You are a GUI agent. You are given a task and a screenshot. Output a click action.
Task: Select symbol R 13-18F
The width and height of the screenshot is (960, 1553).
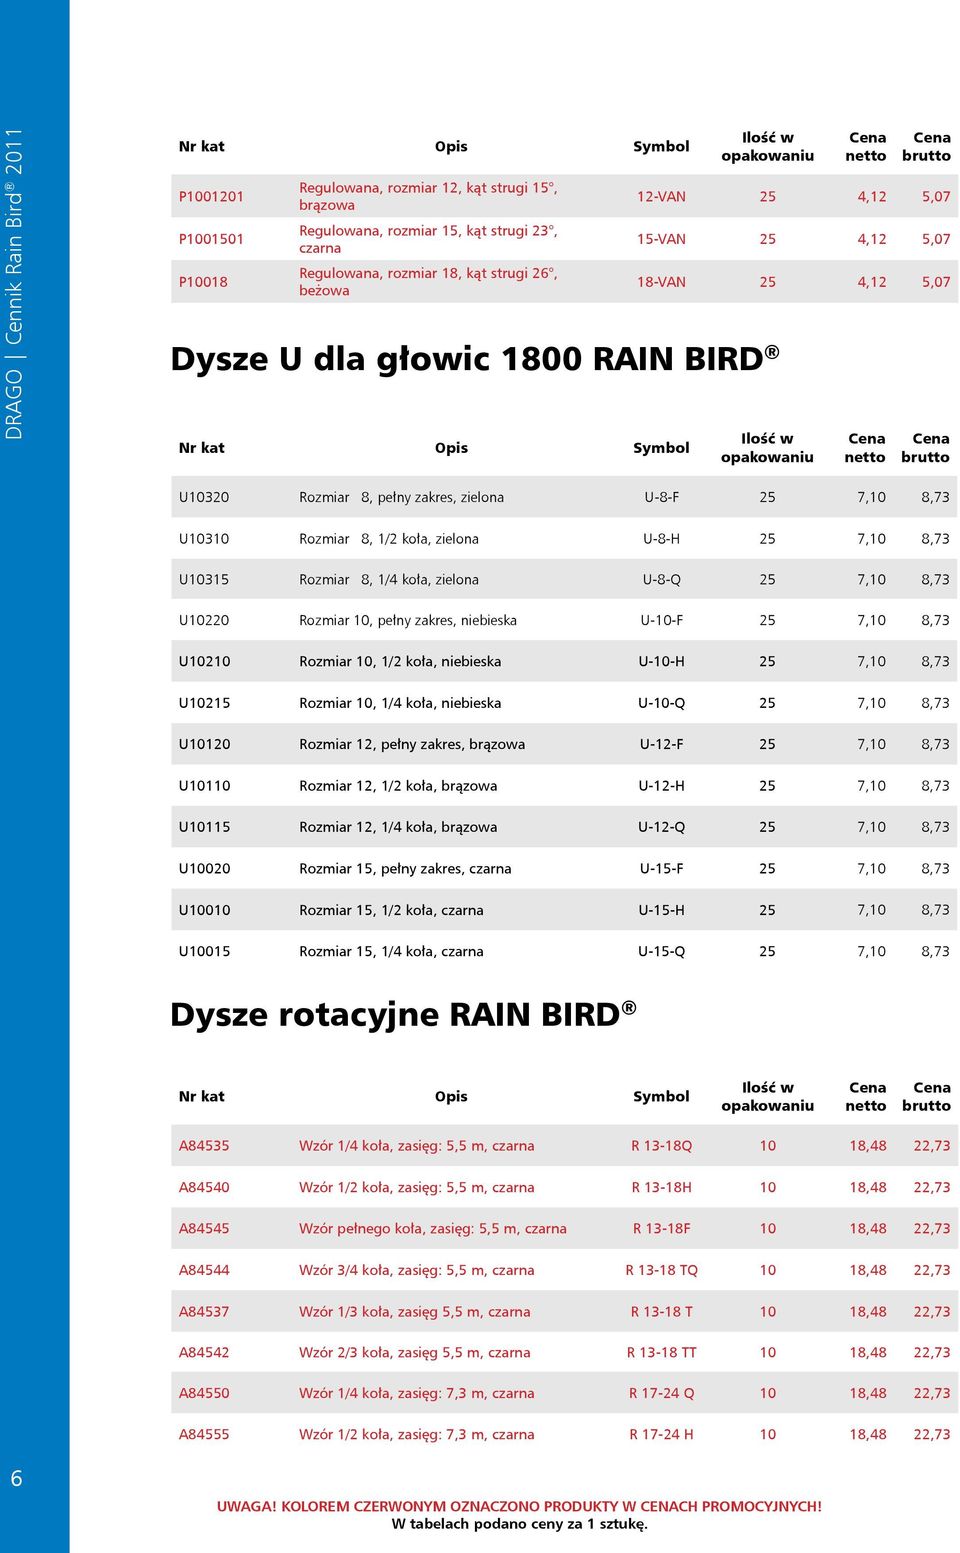pos(661,1229)
